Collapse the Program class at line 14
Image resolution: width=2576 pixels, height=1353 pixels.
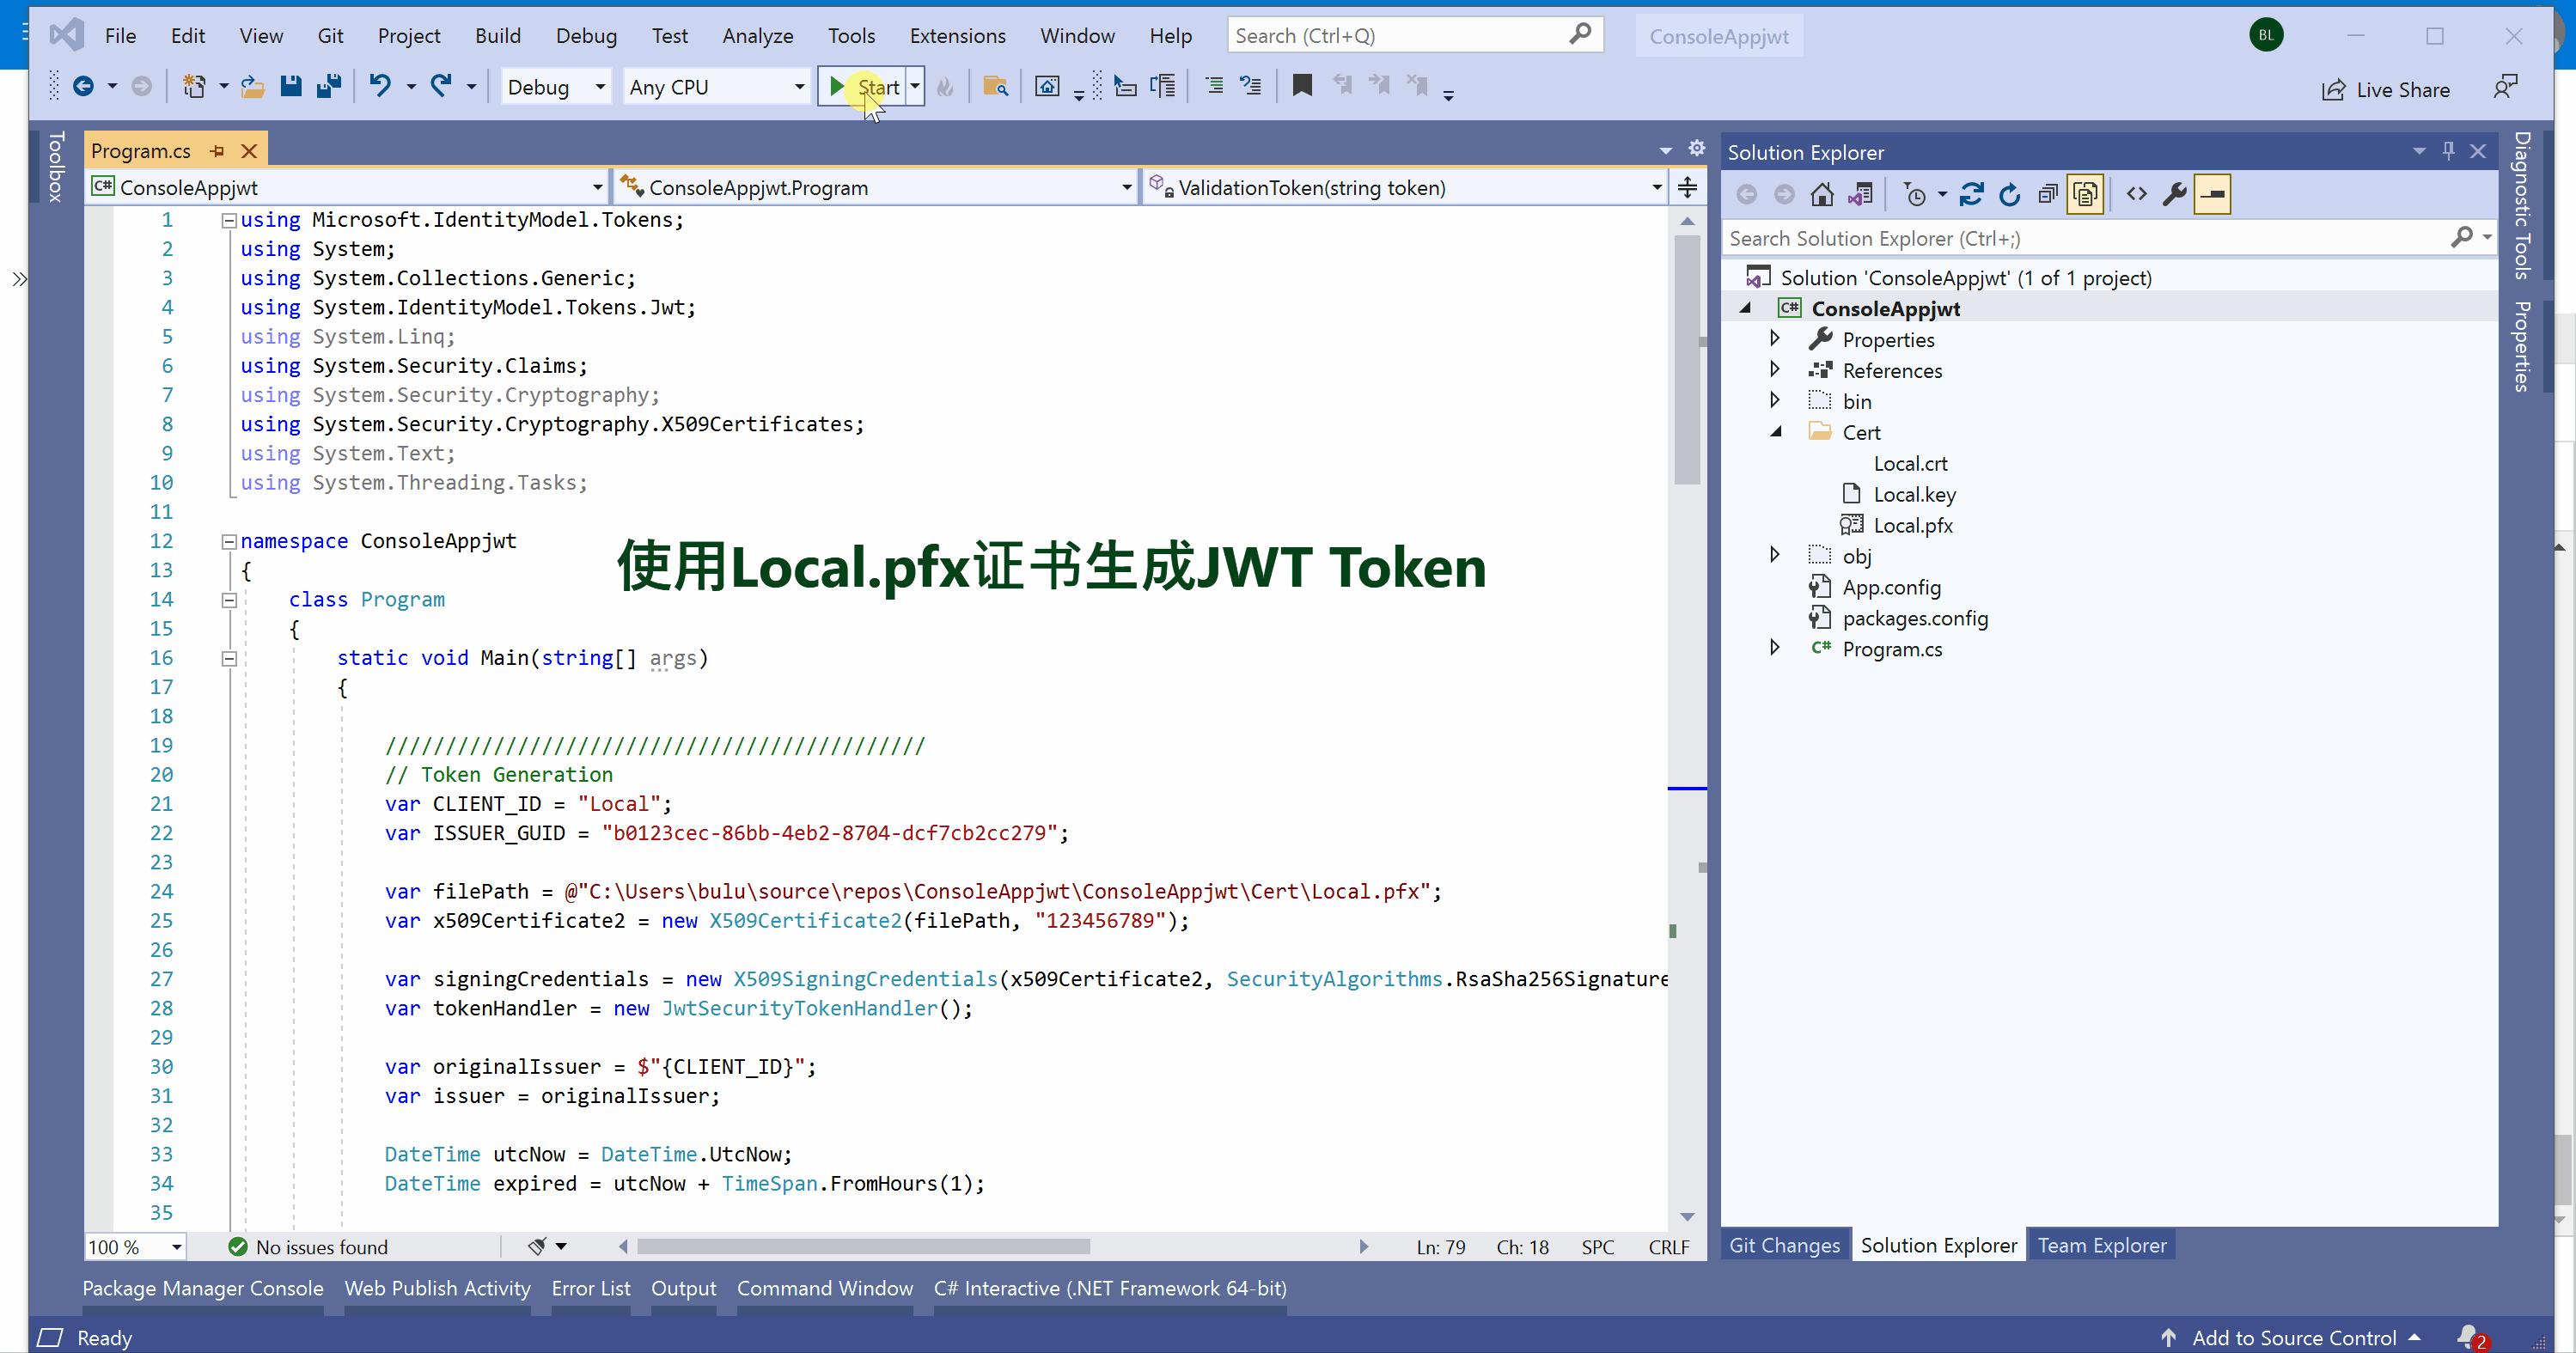(229, 600)
